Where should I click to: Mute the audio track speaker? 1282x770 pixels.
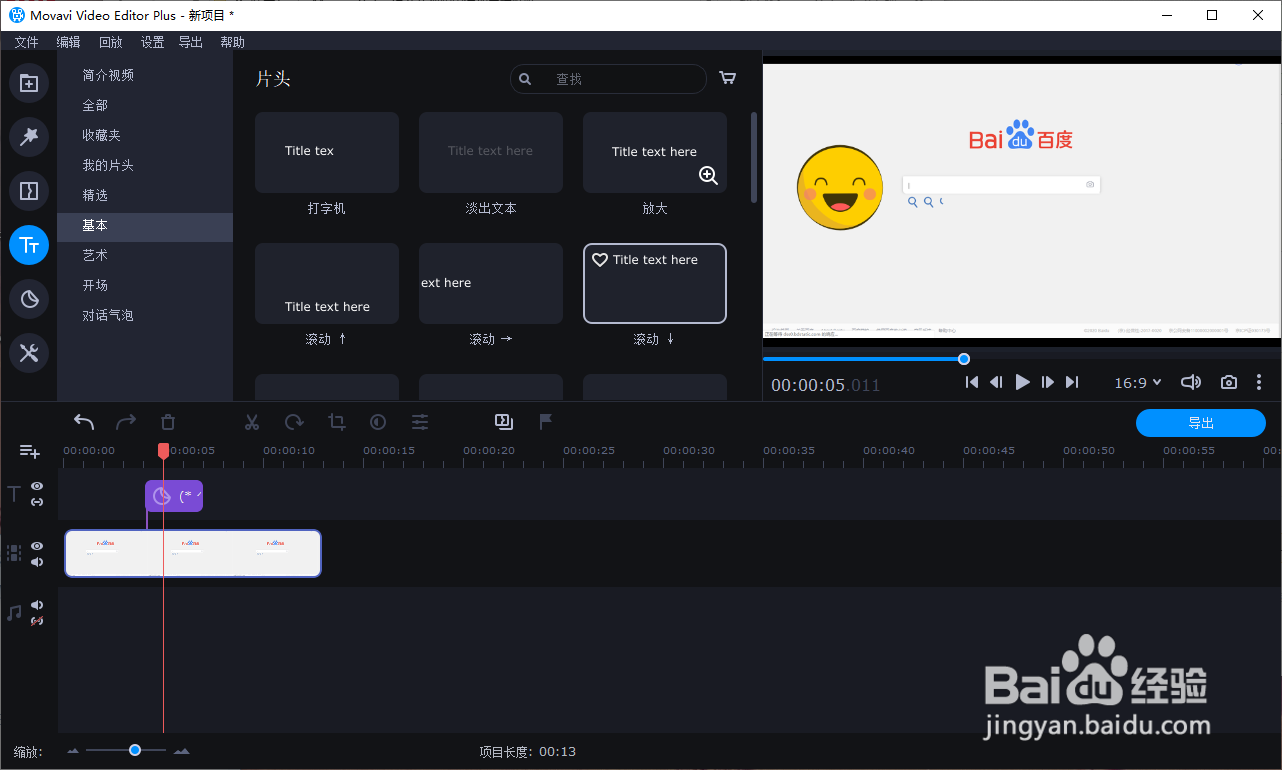37,605
